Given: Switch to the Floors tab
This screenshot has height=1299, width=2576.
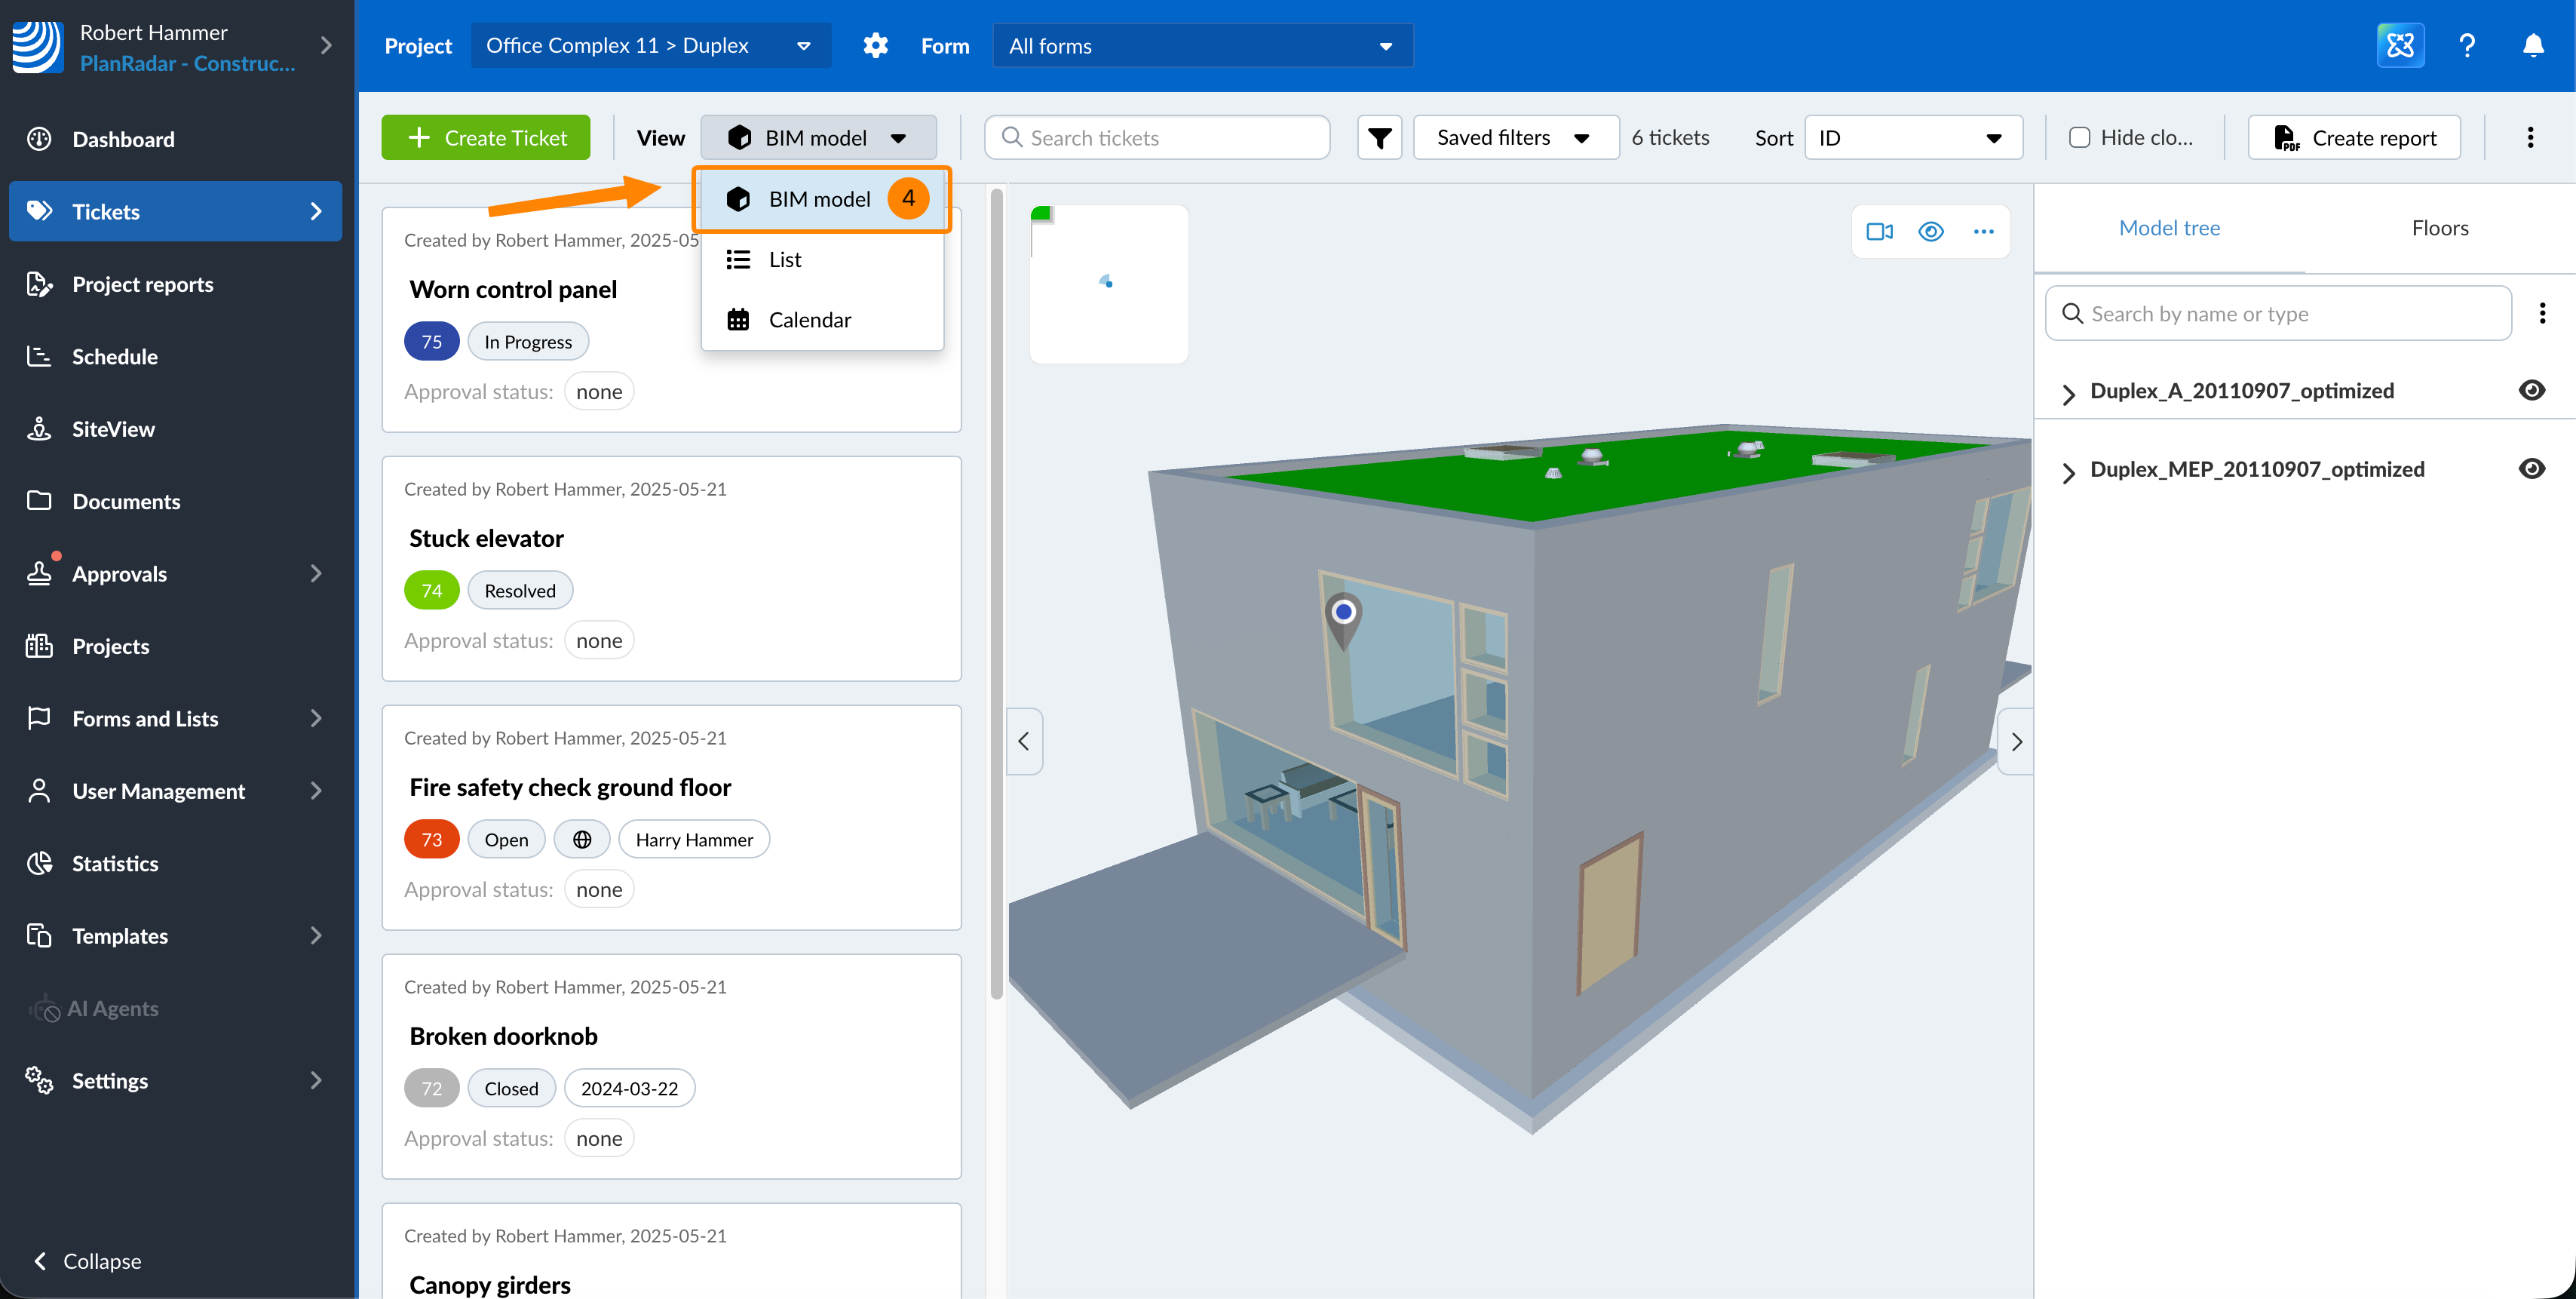Looking at the screenshot, I should click(2439, 228).
